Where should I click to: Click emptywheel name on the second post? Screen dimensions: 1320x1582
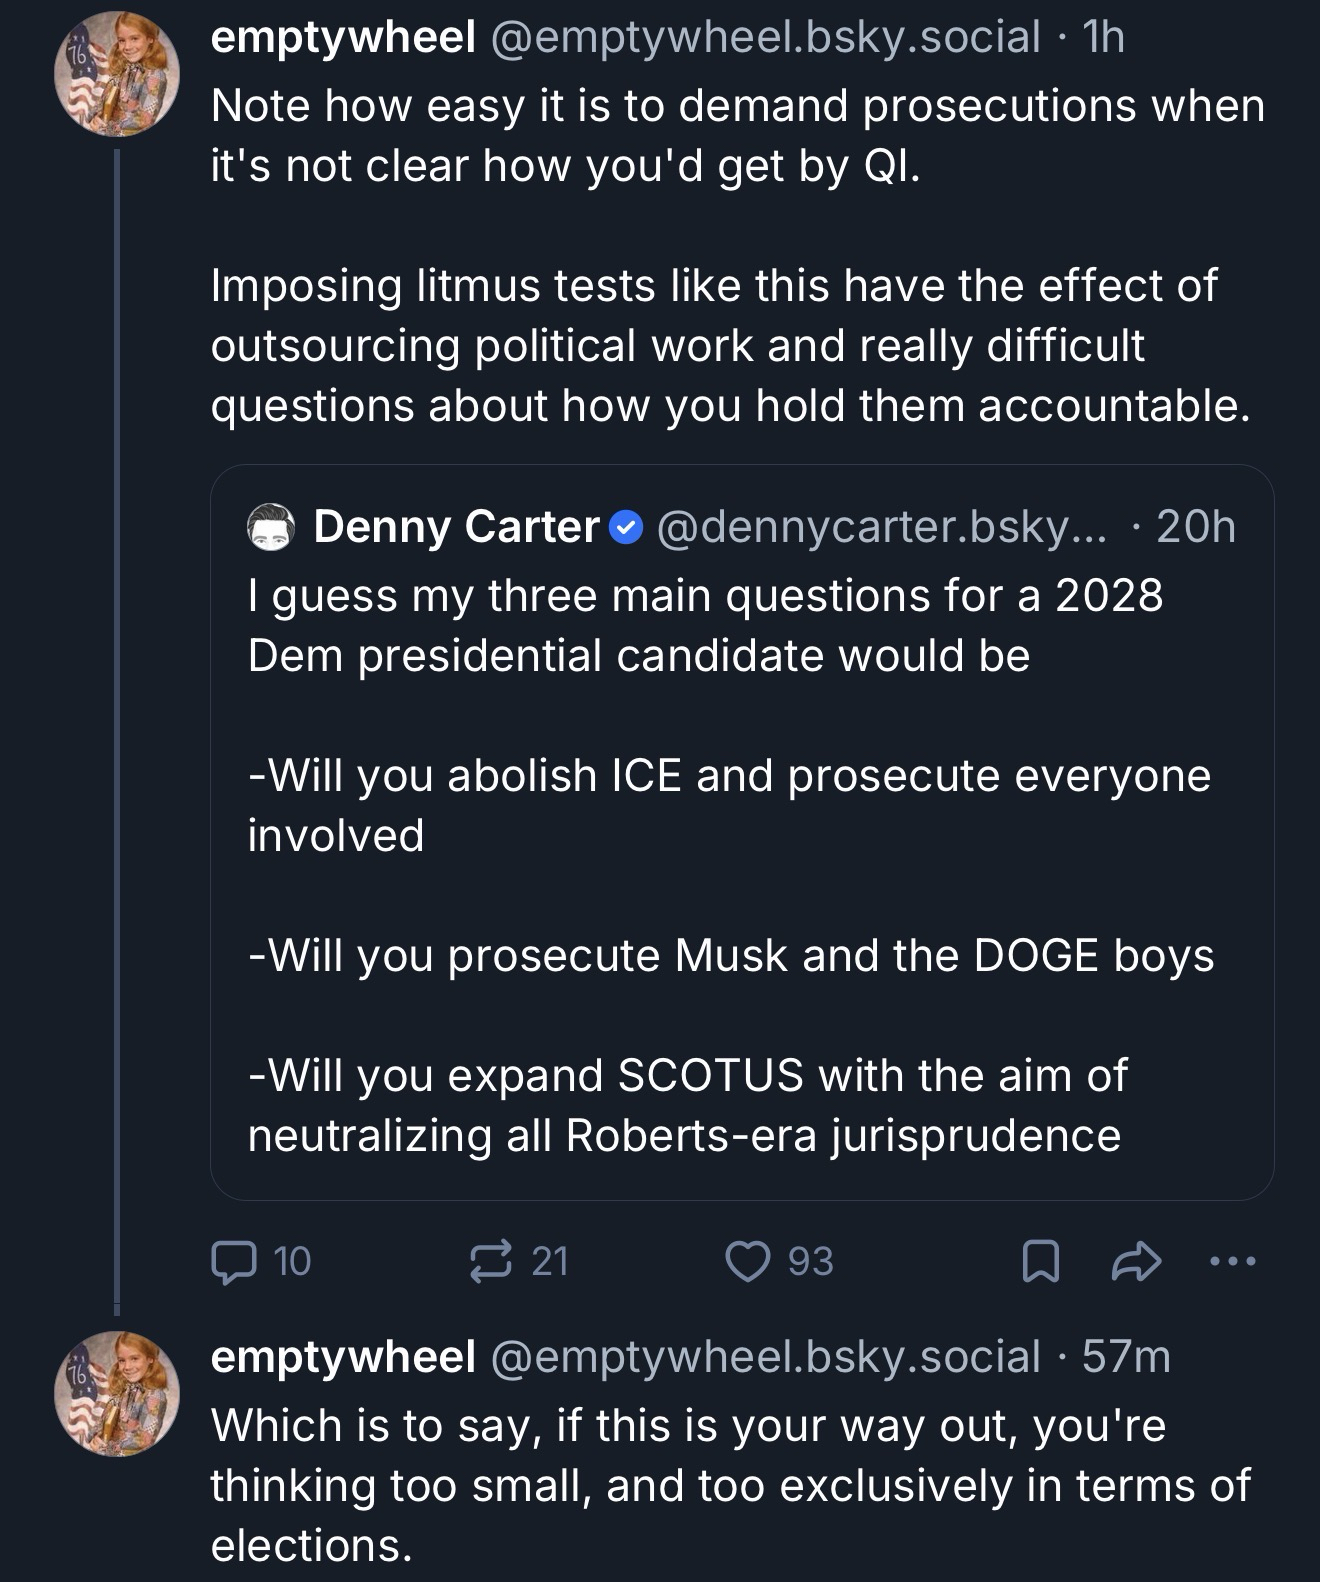coord(342,1356)
